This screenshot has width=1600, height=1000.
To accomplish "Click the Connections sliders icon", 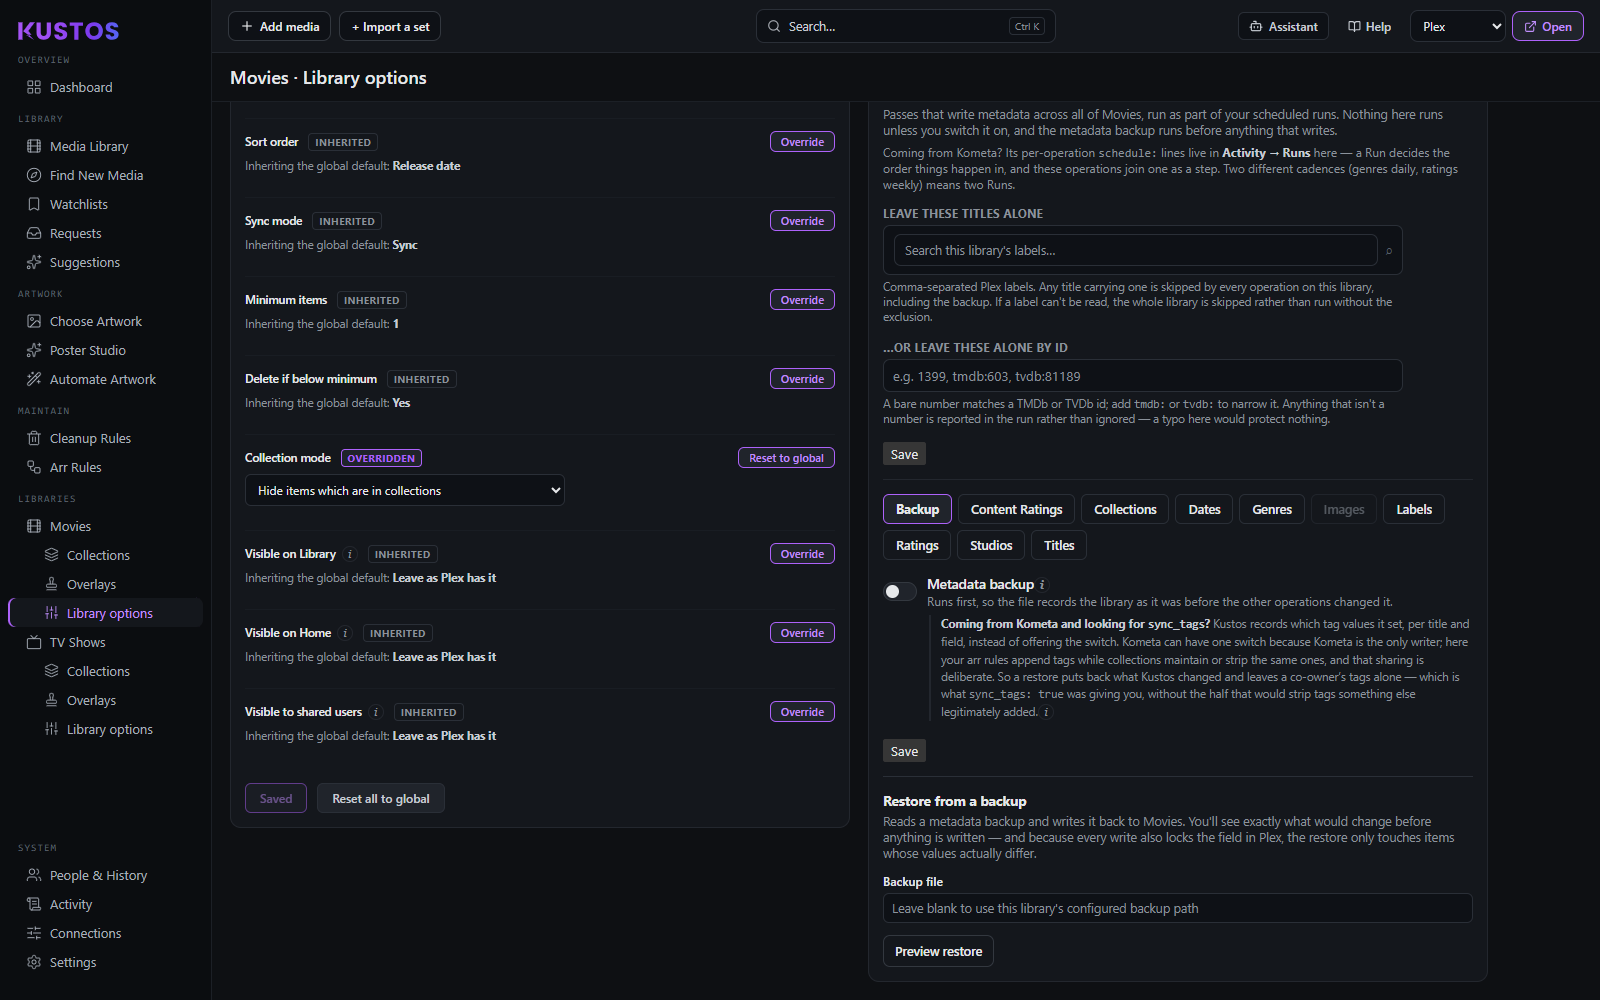I will (34, 933).
